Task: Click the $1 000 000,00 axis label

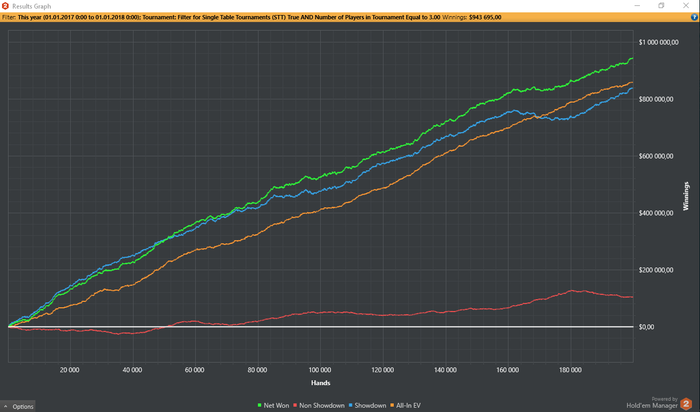Action: 658,42
